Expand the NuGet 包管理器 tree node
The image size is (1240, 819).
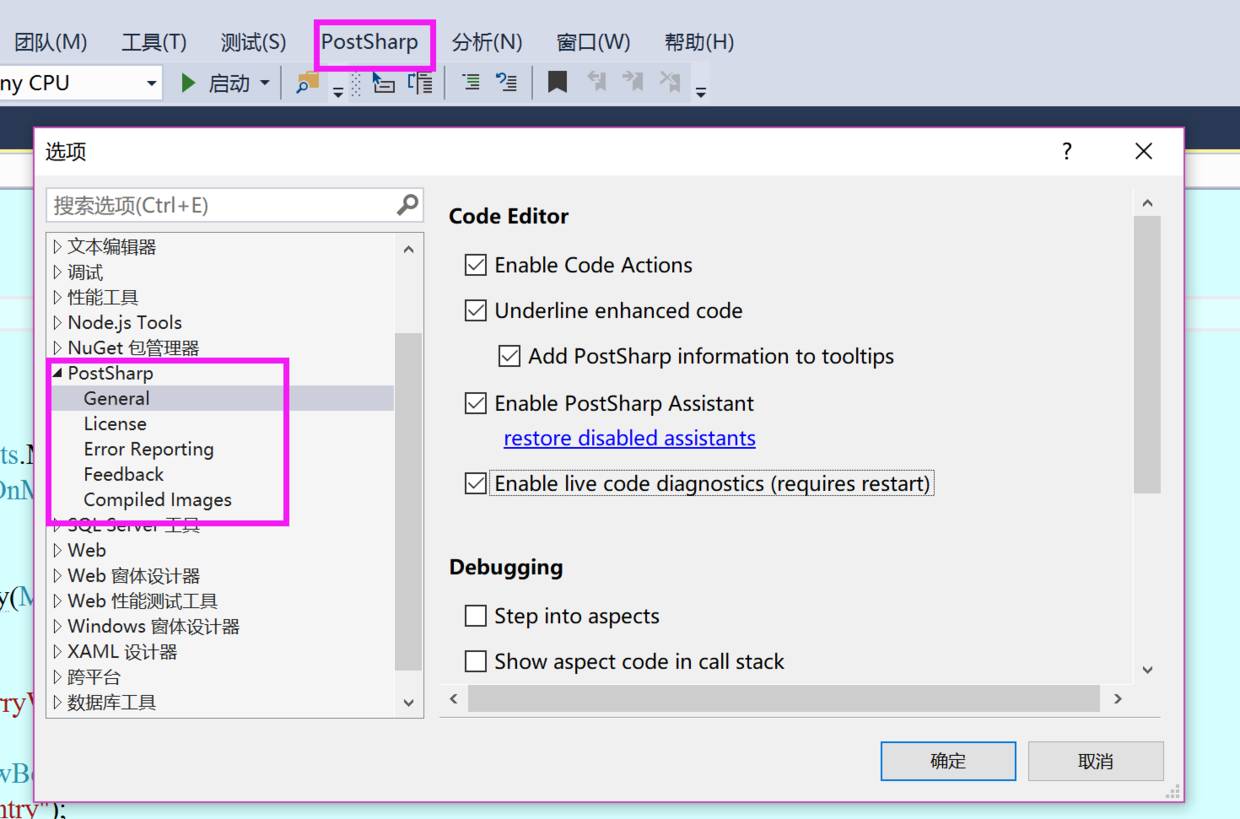[x=57, y=348]
